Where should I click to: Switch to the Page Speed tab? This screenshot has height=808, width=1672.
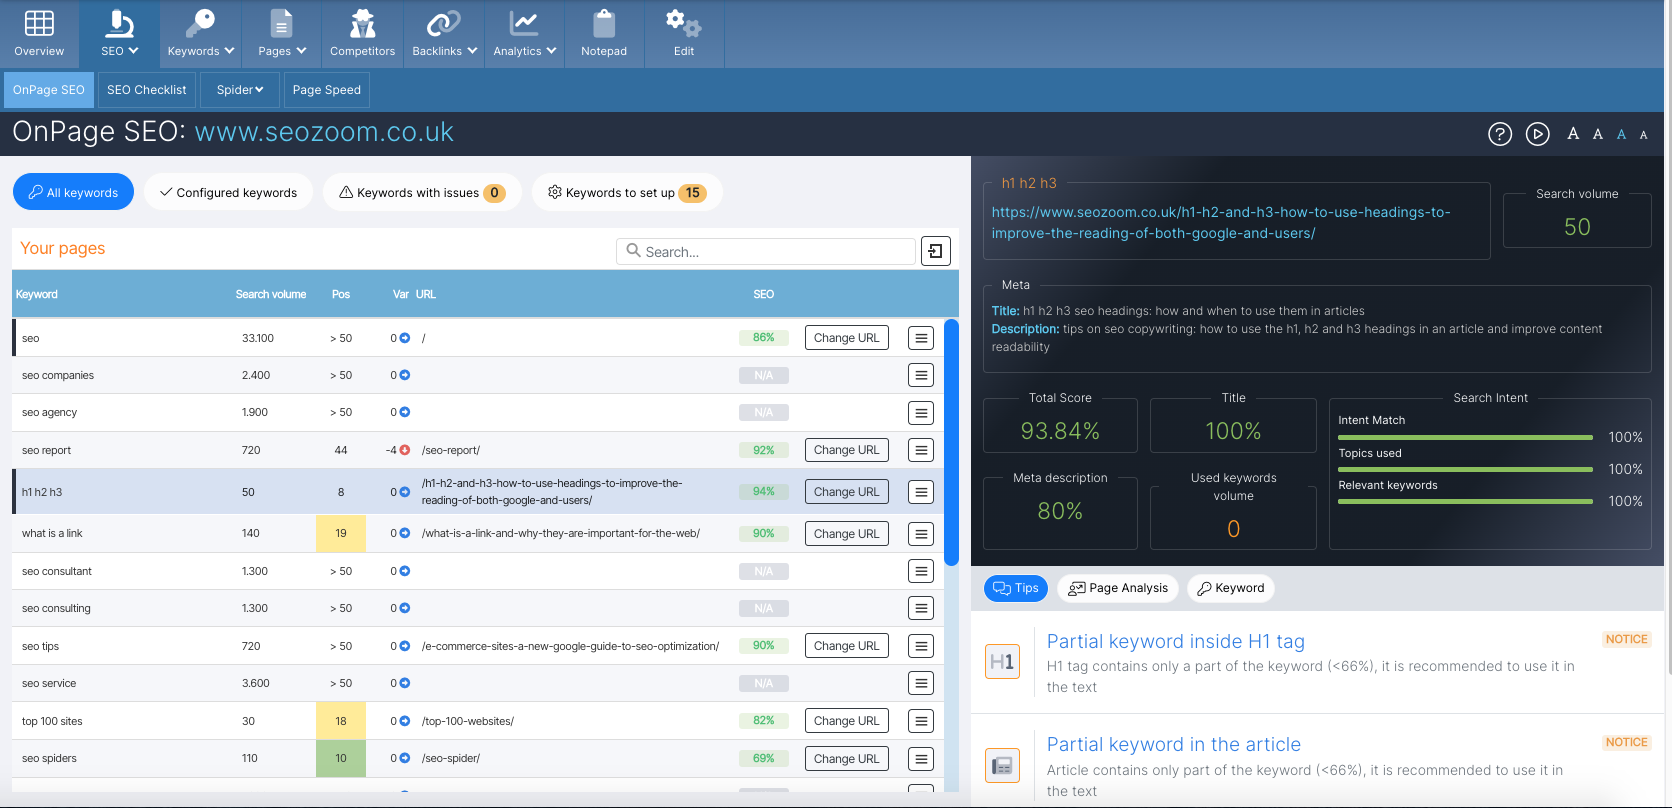[327, 90]
